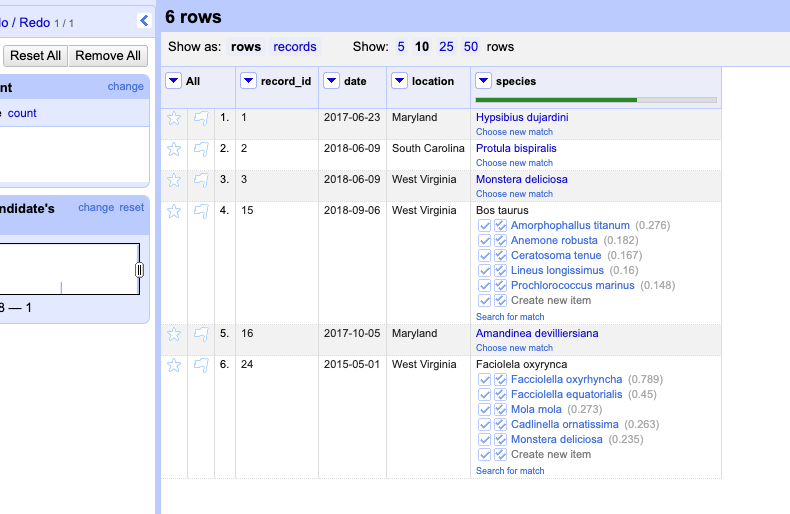
Task: Star the Amandinea devilliersiana row
Action: pyautogui.click(x=174, y=334)
